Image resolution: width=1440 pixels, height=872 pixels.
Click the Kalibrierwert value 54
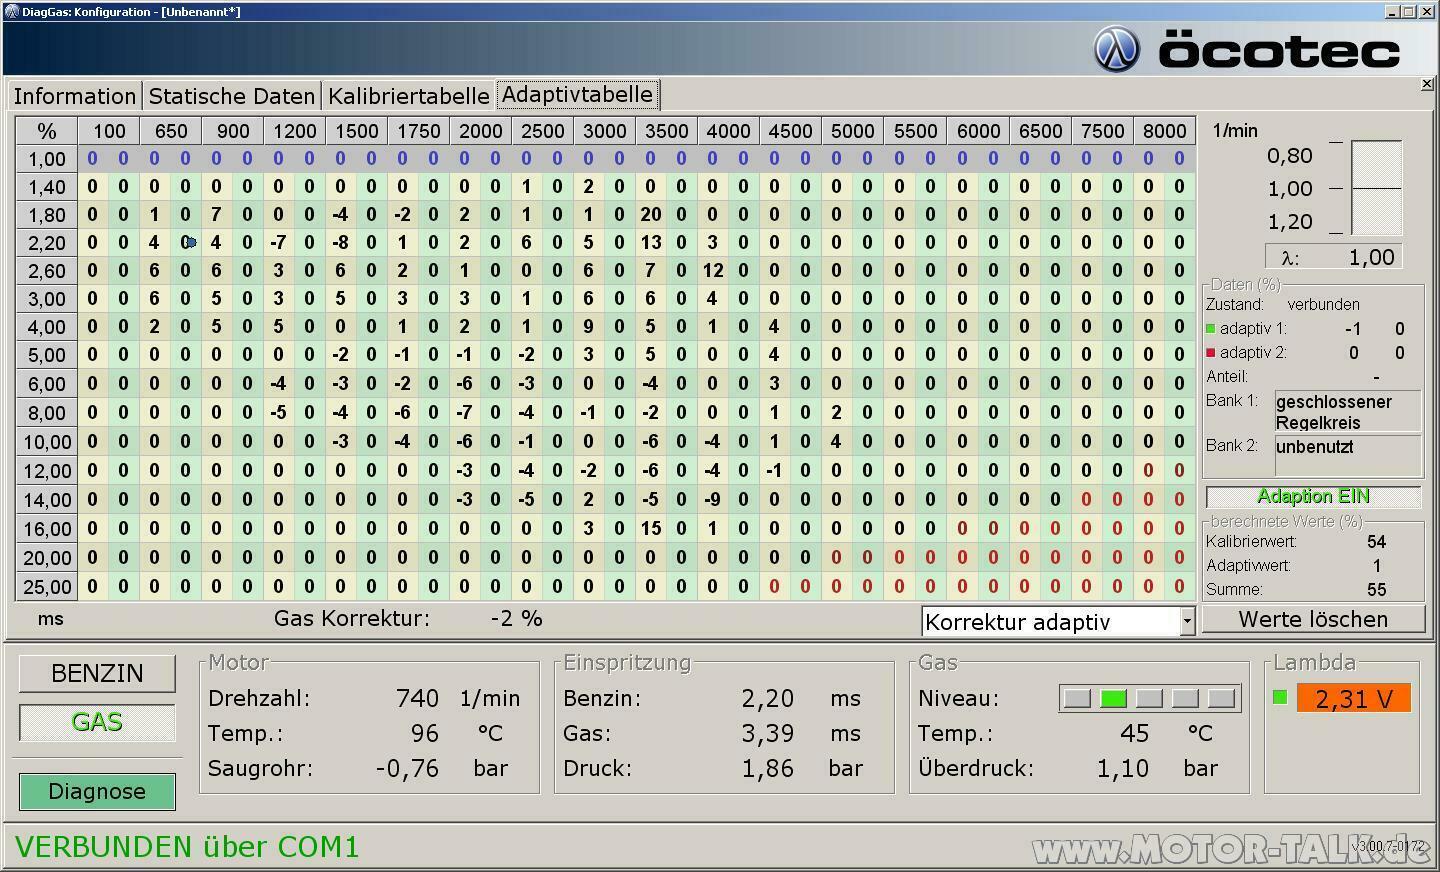(1377, 541)
